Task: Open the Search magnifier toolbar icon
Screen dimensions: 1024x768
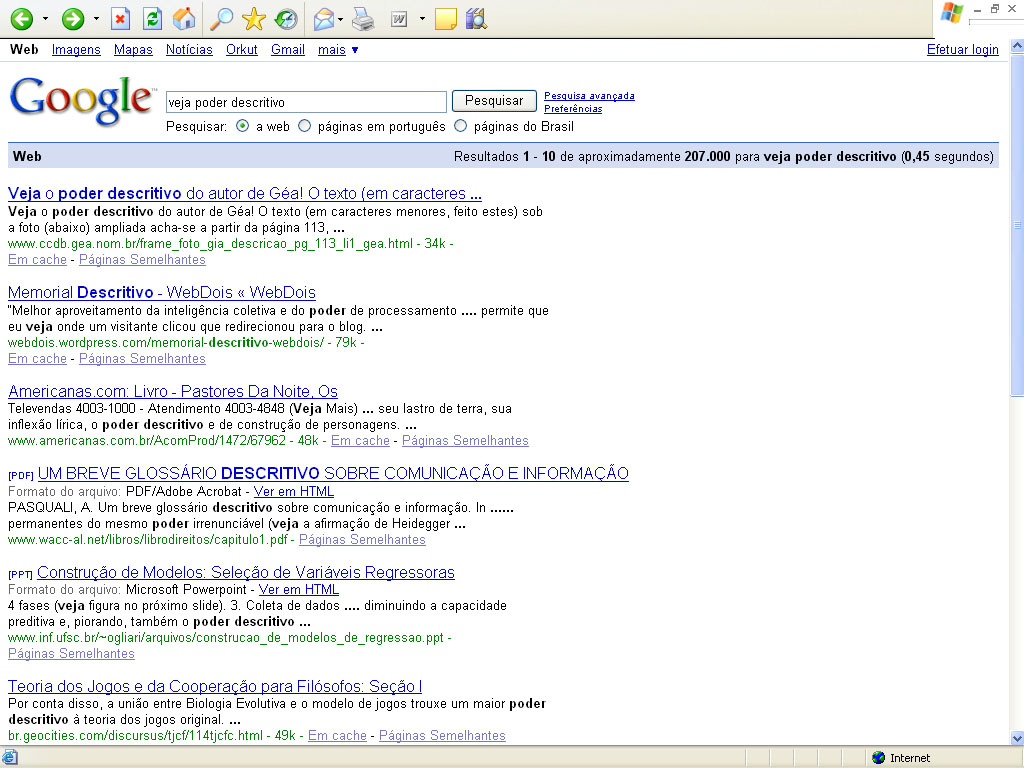Action: pyautogui.click(x=221, y=19)
